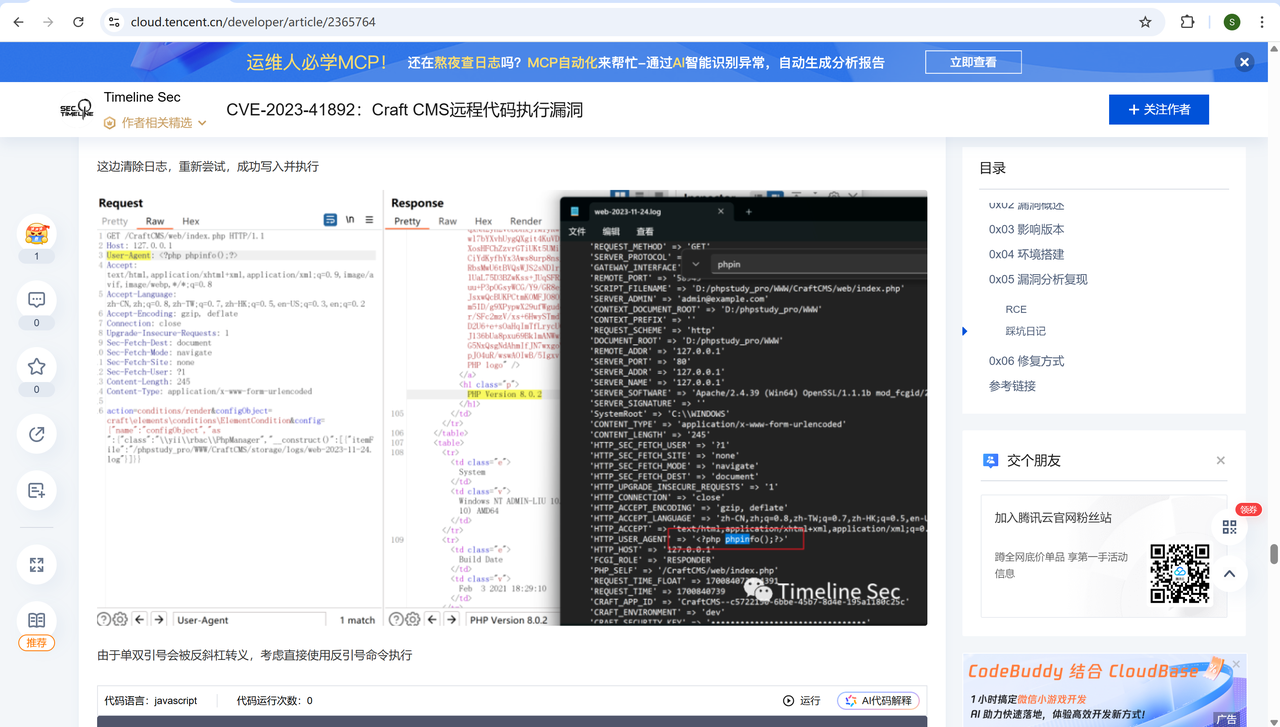This screenshot has height=727, width=1280.
Task: Expand the 作者相关精选 dropdown
Action: point(156,123)
